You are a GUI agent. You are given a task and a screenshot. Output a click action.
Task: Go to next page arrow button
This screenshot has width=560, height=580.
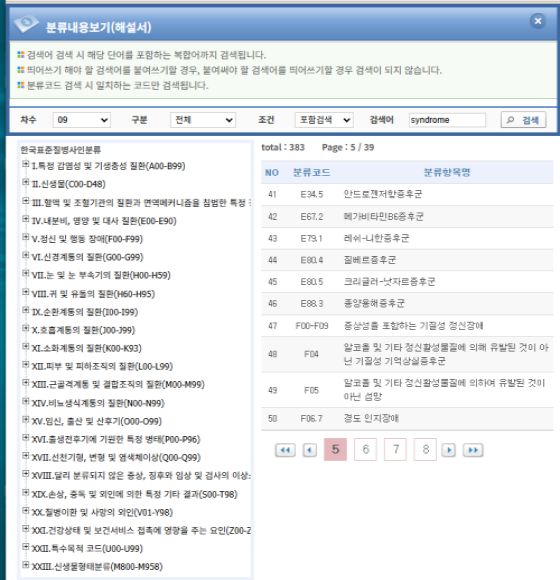pyautogui.click(x=449, y=450)
